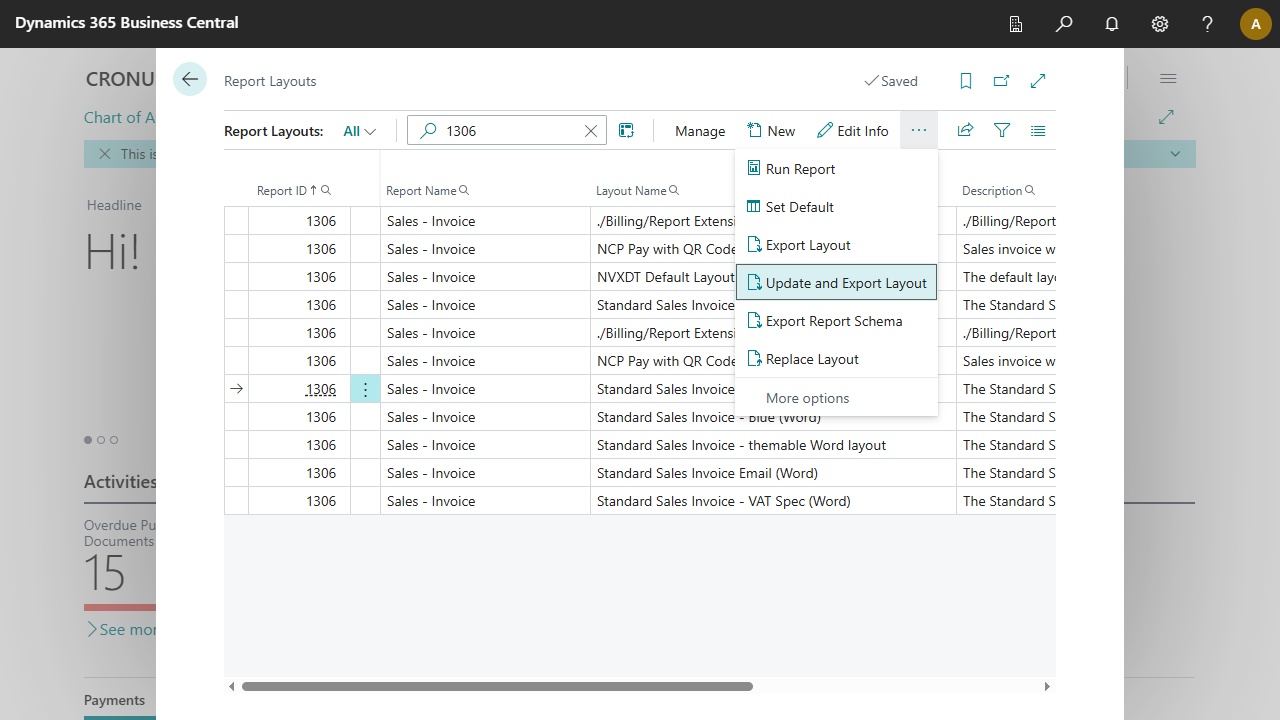Expand page to full width icon

pyautogui.click(x=1038, y=81)
